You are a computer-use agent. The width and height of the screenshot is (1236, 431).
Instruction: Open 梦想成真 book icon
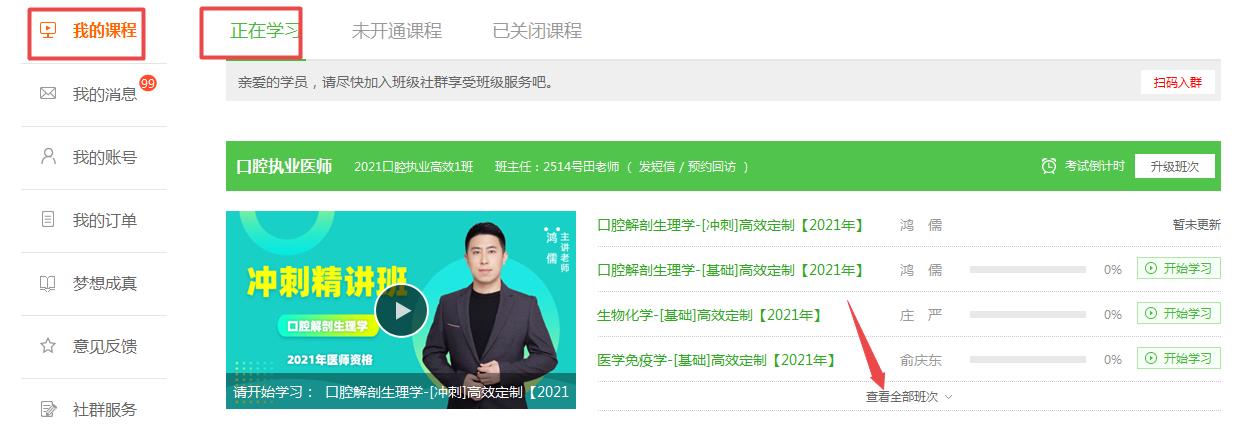tap(47, 283)
